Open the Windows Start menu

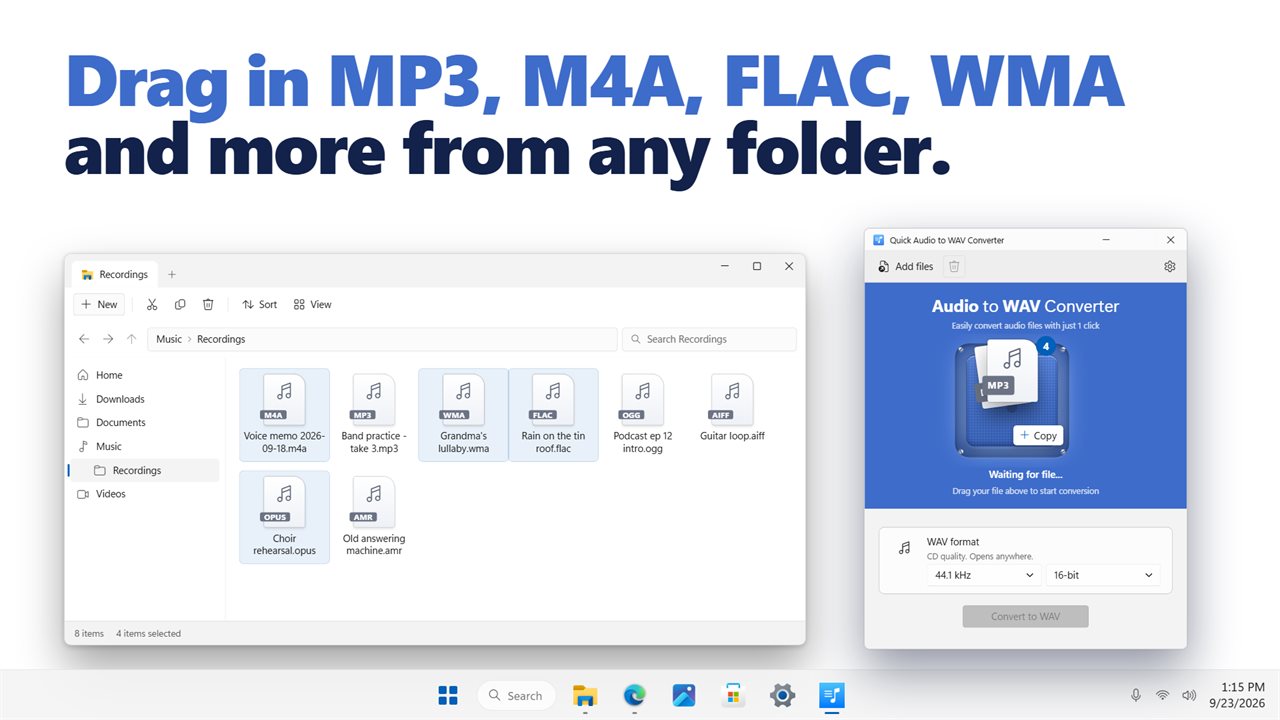pyautogui.click(x=448, y=695)
